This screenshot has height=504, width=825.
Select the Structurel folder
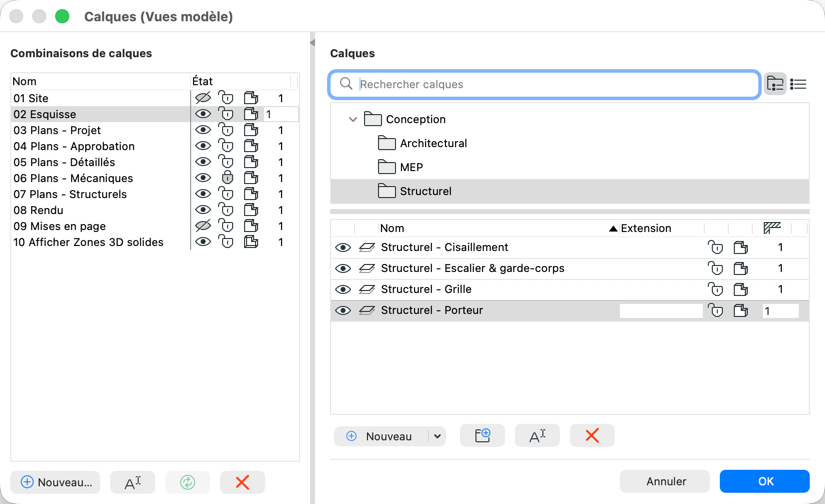[570, 191]
